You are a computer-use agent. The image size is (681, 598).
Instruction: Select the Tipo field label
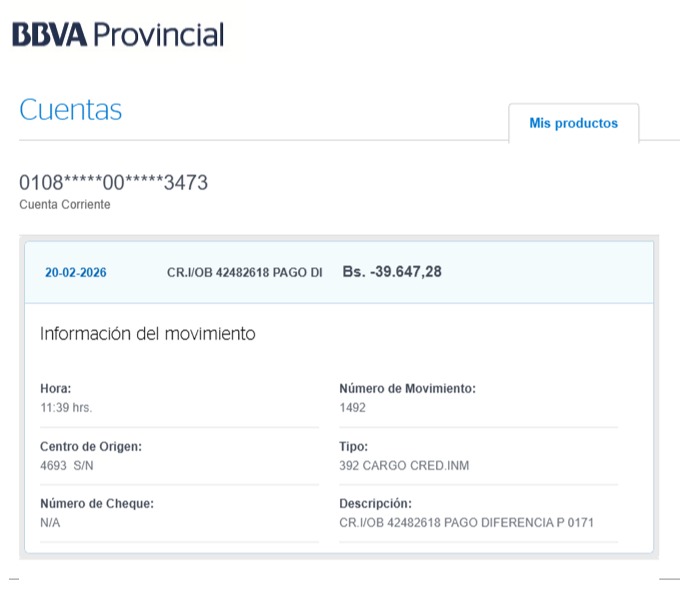point(354,446)
